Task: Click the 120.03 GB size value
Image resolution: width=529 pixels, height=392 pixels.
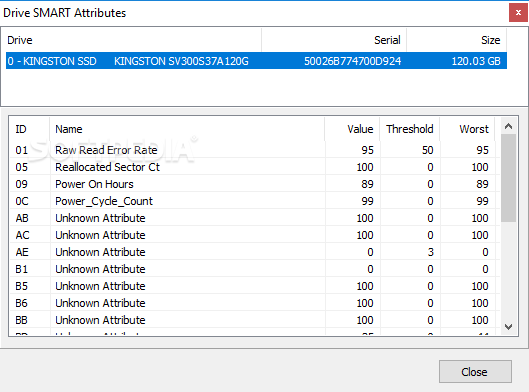Action: [476, 61]
